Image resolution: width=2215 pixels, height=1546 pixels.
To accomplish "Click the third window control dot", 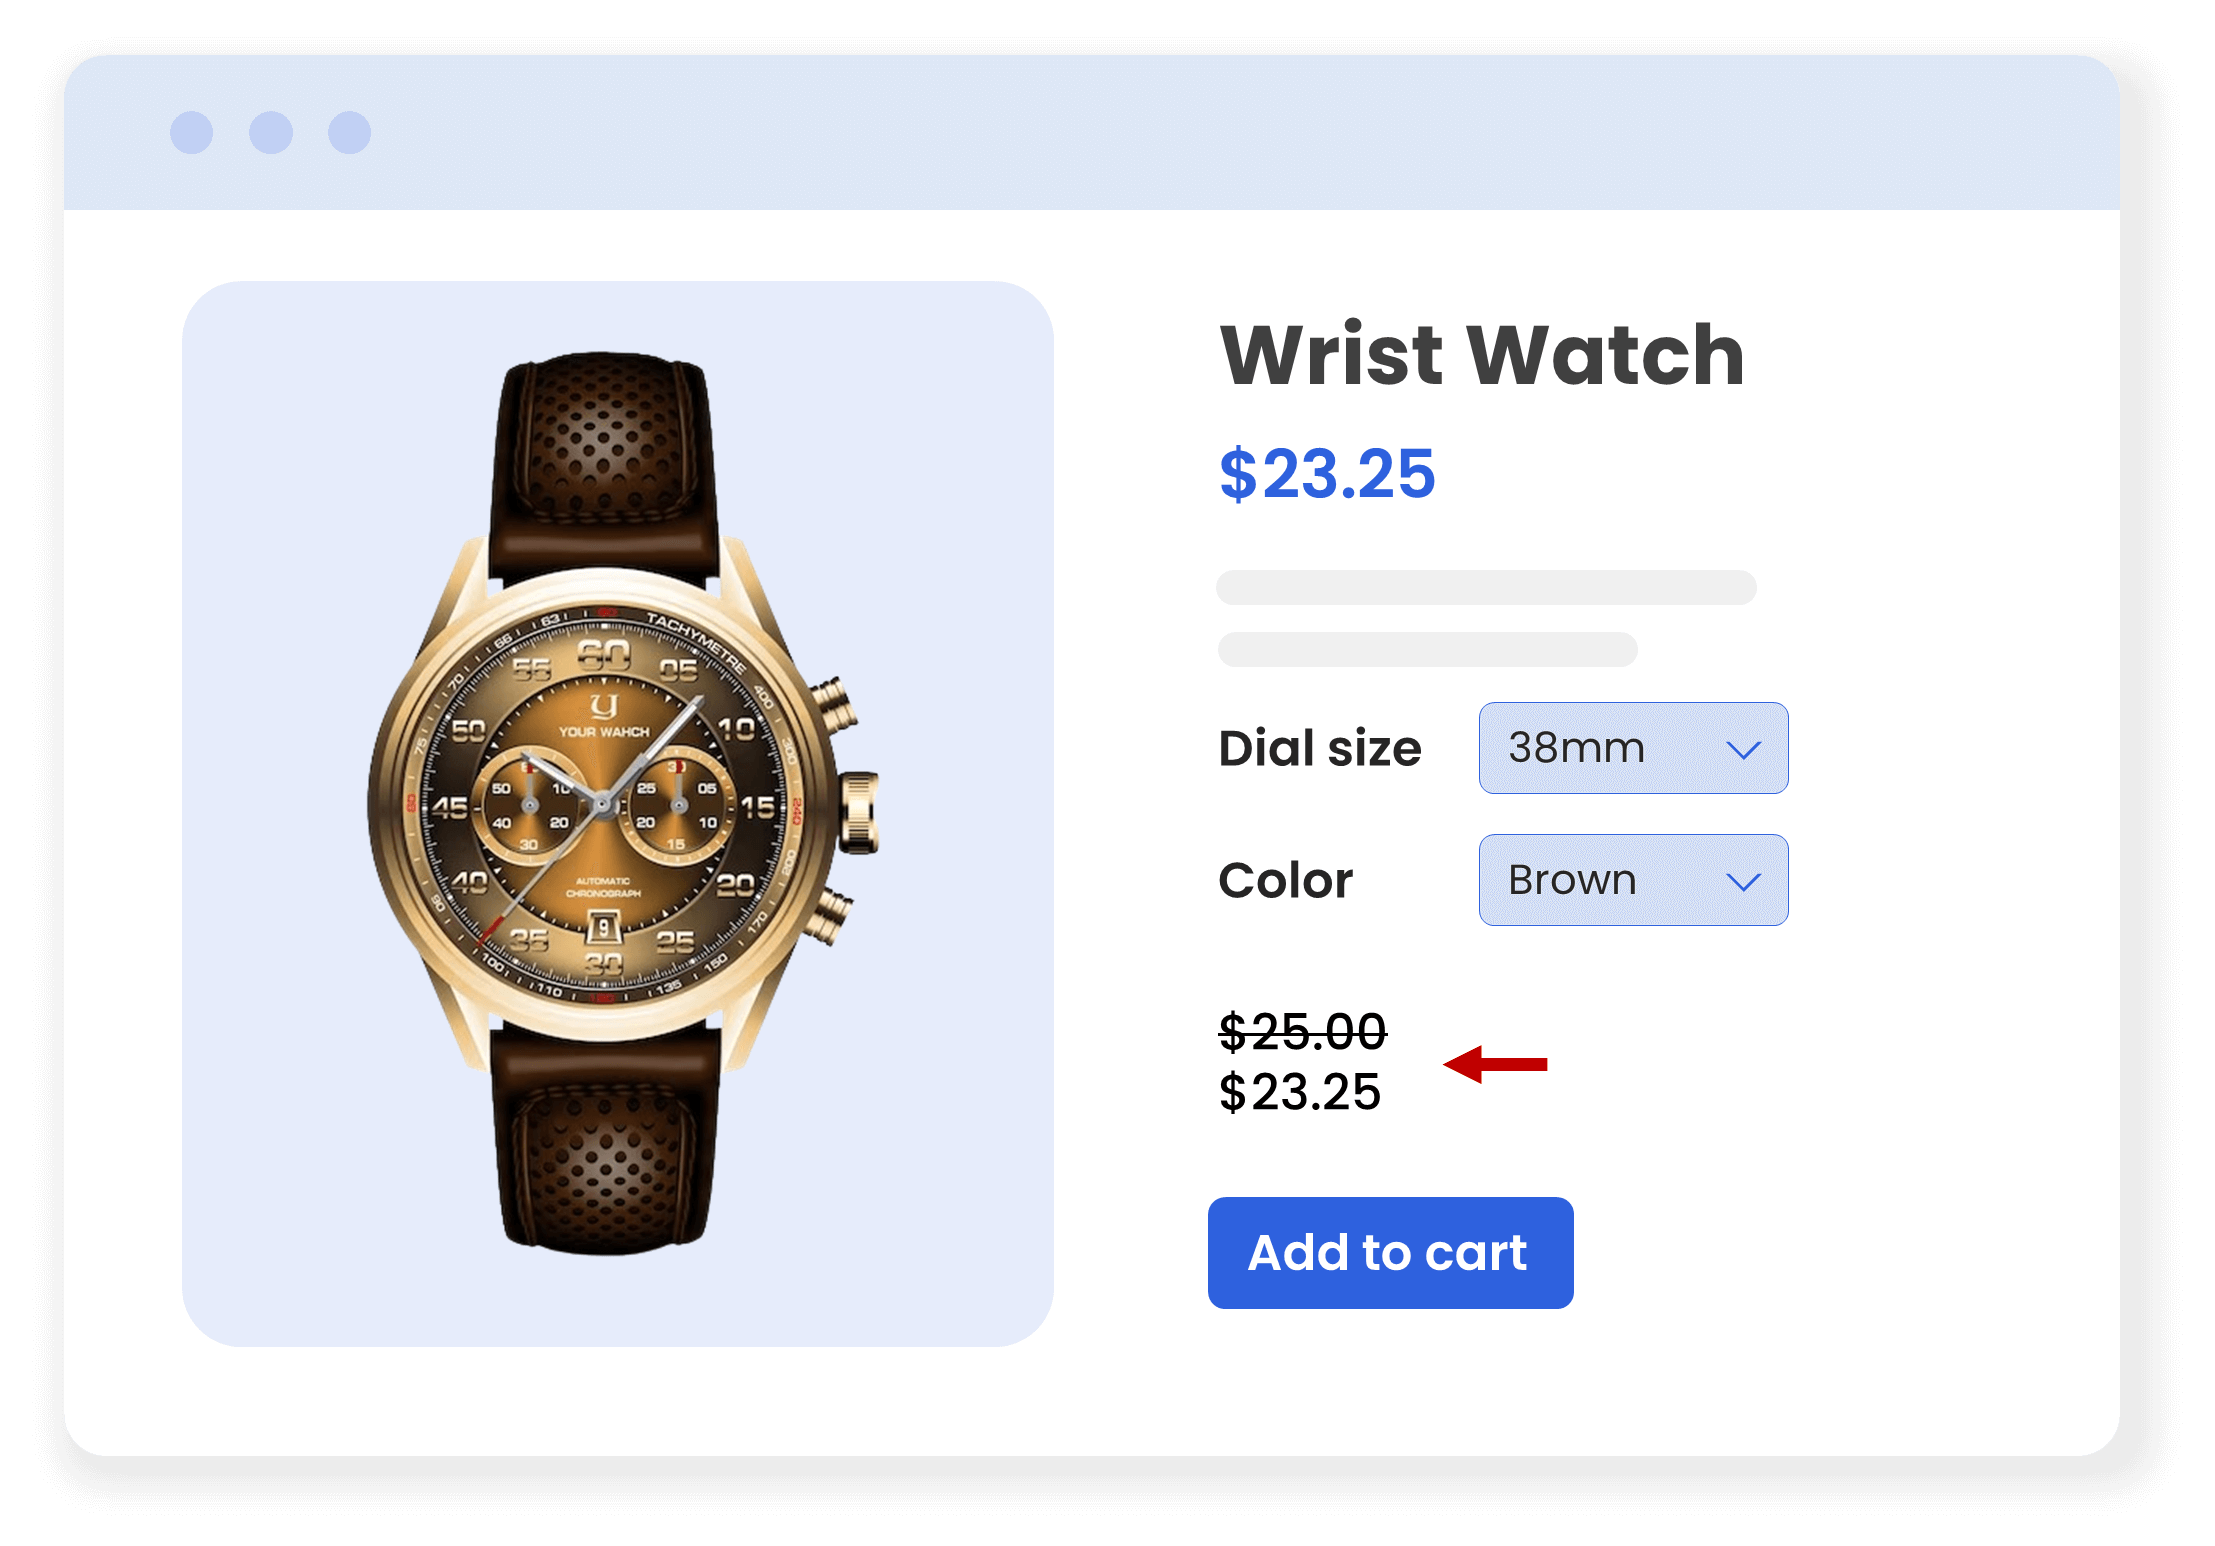I will click(350, 132).
